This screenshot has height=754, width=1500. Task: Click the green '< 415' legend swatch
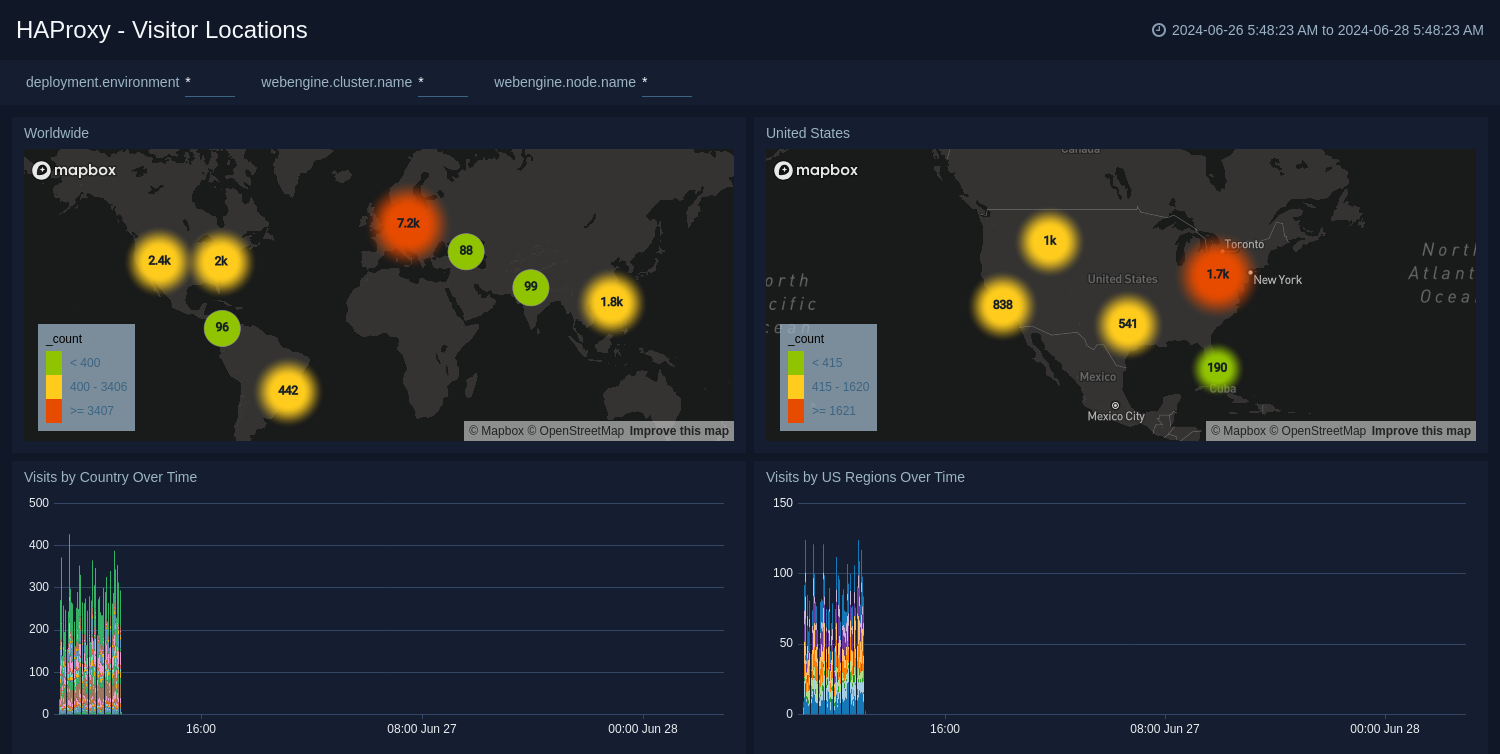pos(796,363)
